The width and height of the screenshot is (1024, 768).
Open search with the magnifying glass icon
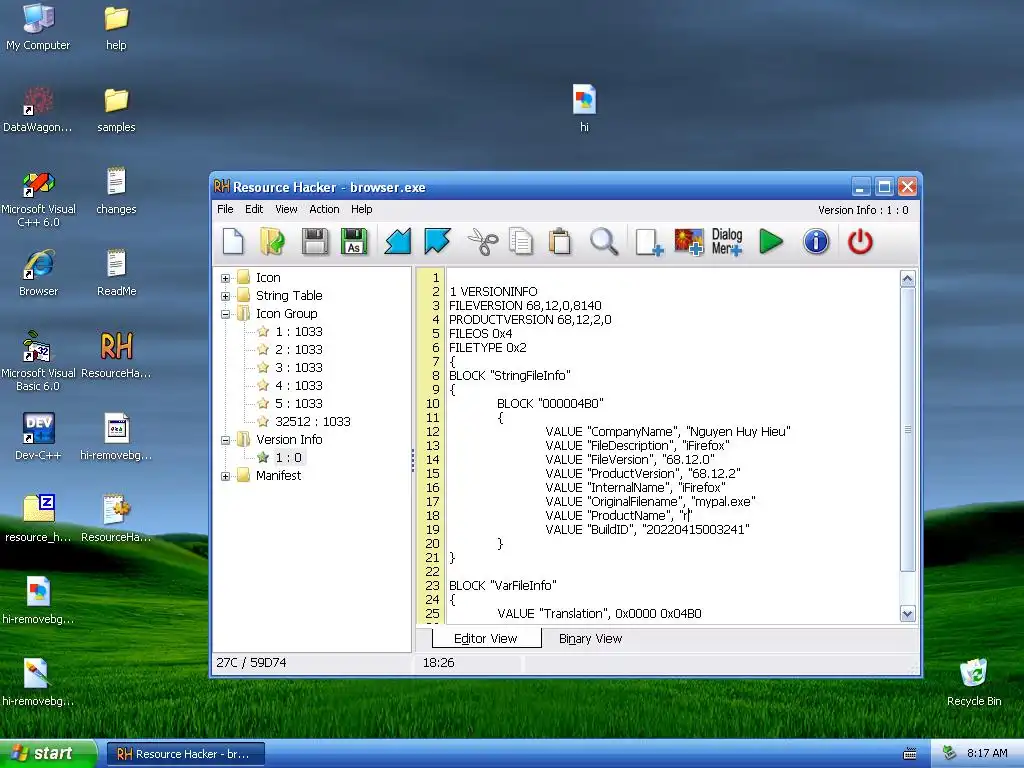pyautogui.click(x=604, y=242)
